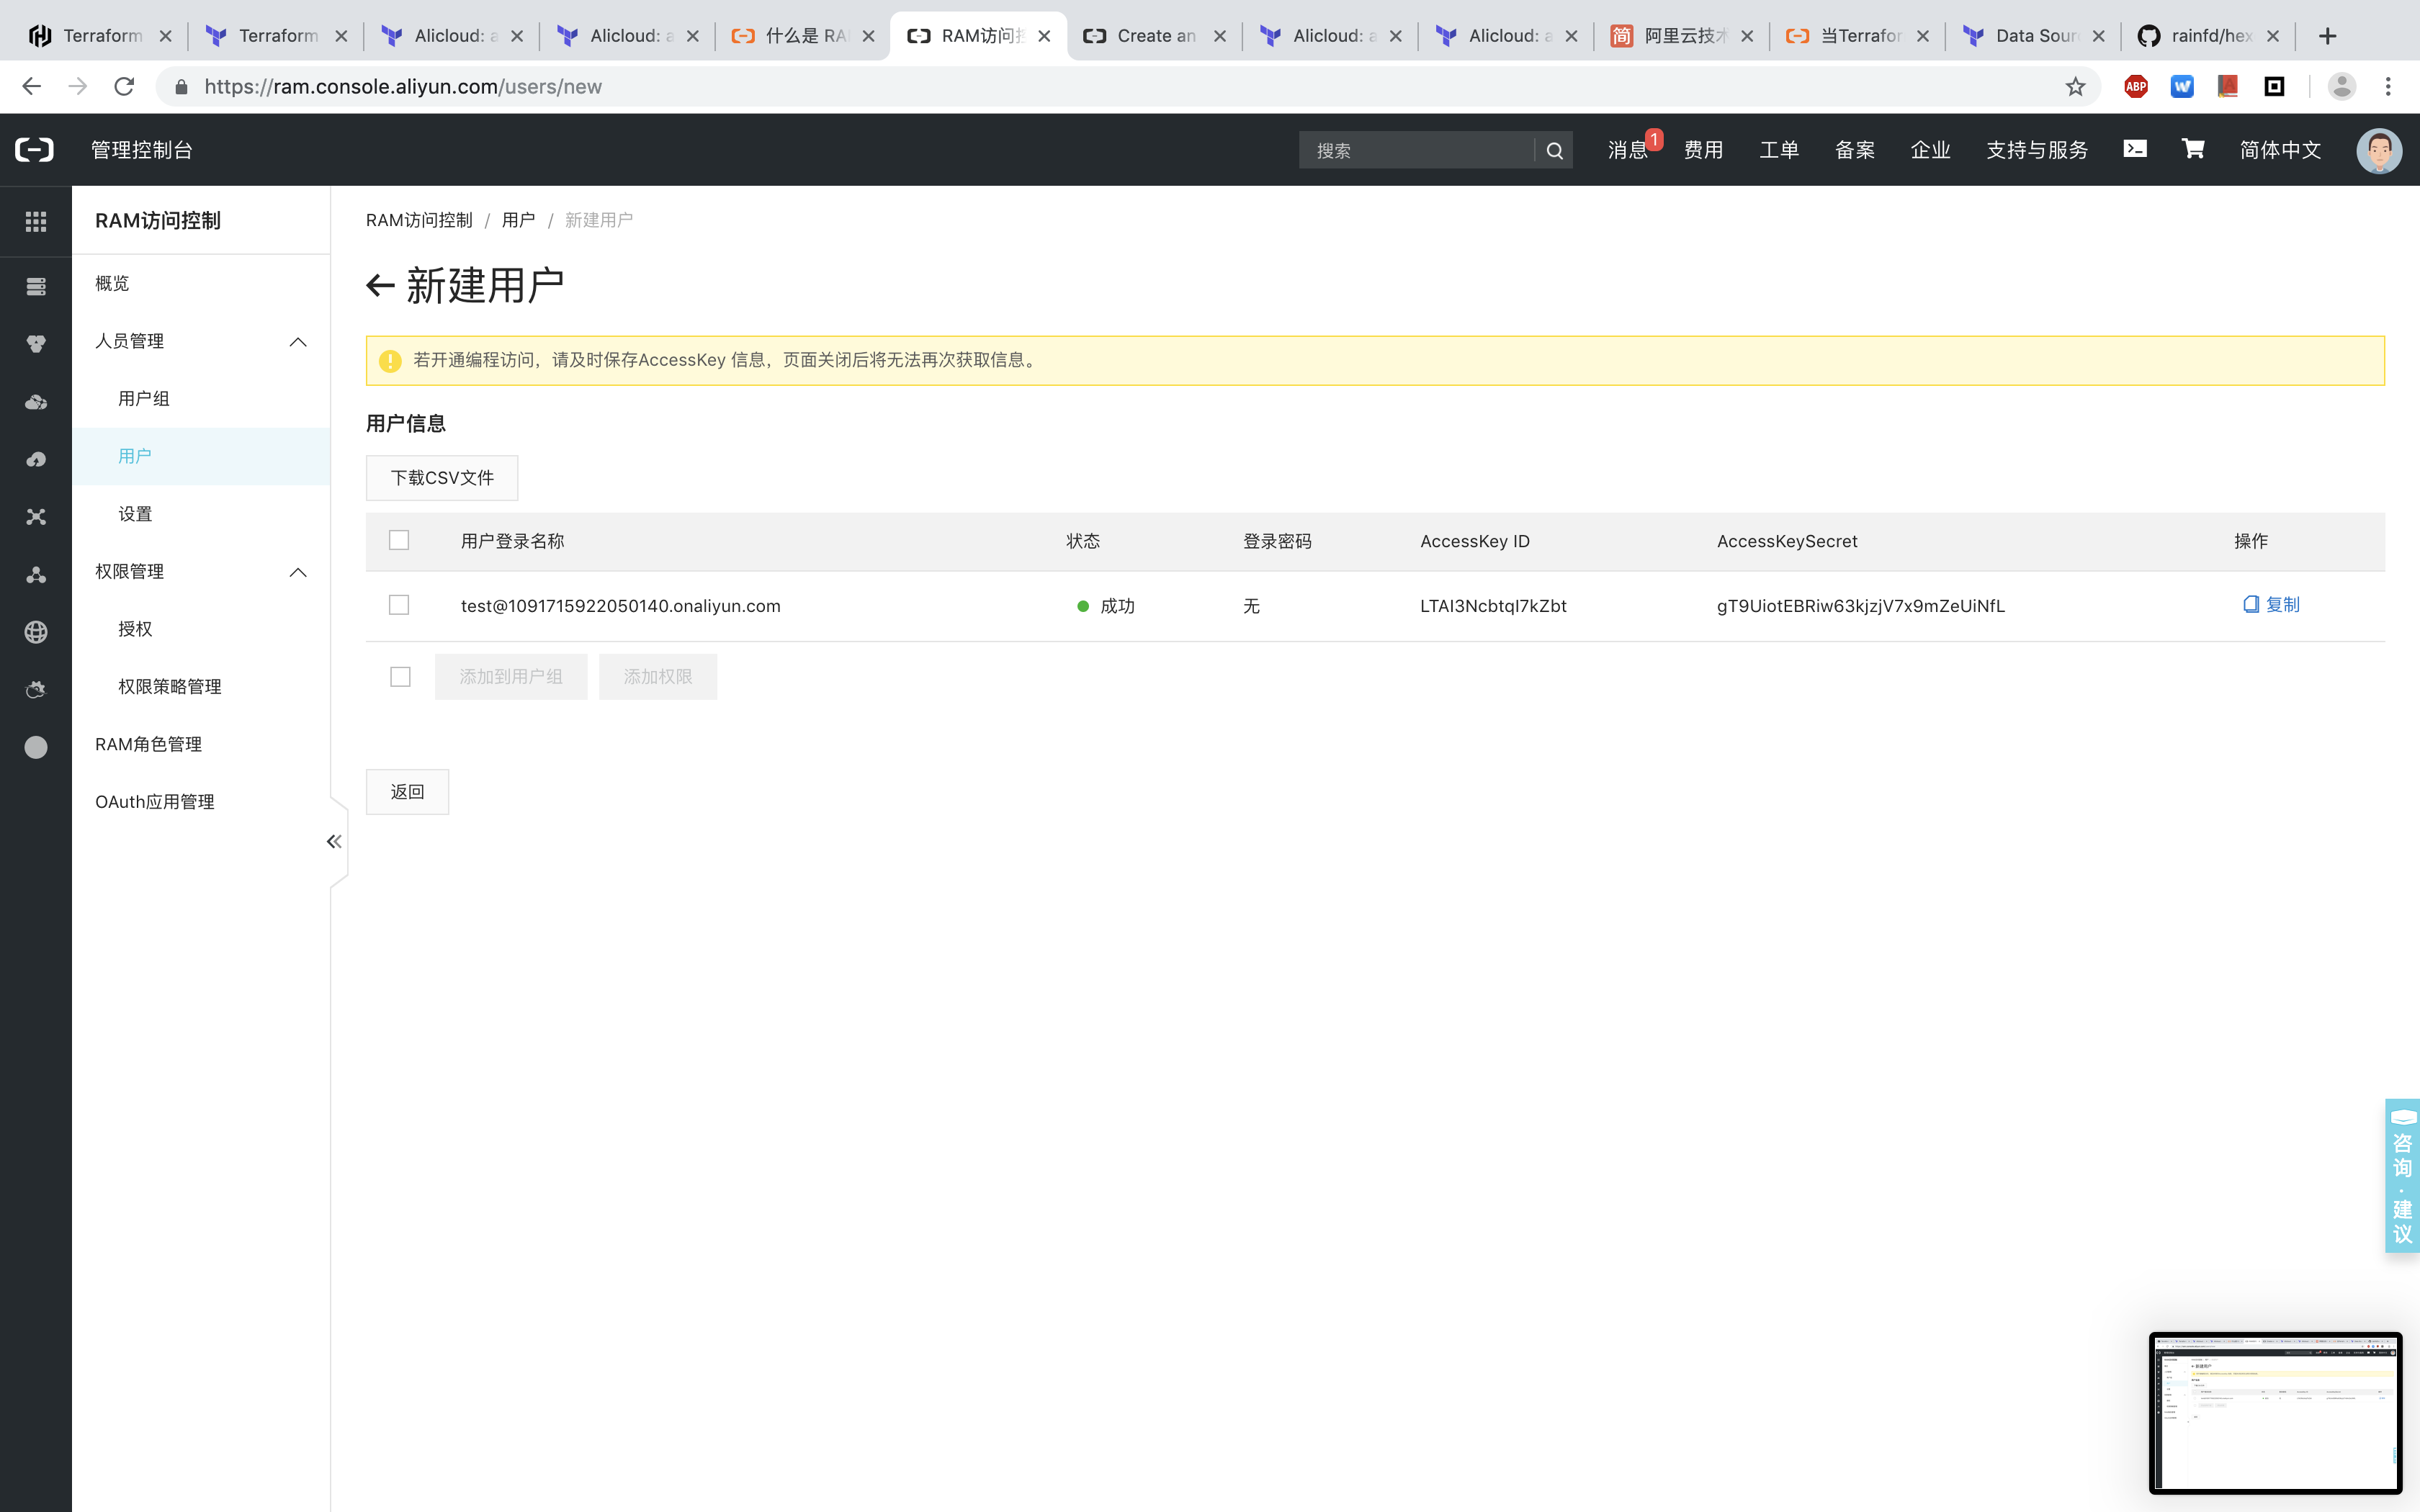This screenshot has width=2420, height=1512.
Task: Toggle the select-all checkbox in table header
Action: [x=399, y=540]
